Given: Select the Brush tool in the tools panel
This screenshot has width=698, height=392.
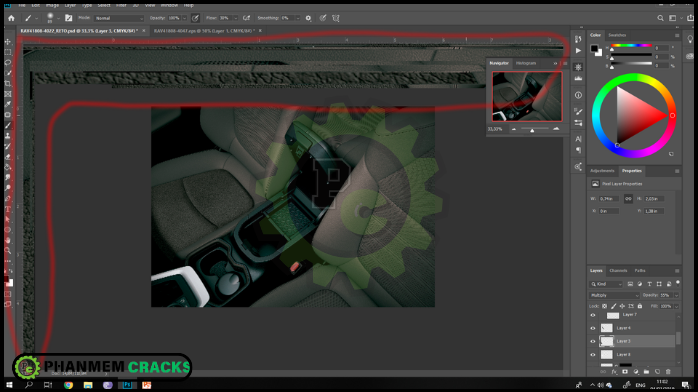Looking at the screenshot, I should pyautogui.click(x=8, y=125).
